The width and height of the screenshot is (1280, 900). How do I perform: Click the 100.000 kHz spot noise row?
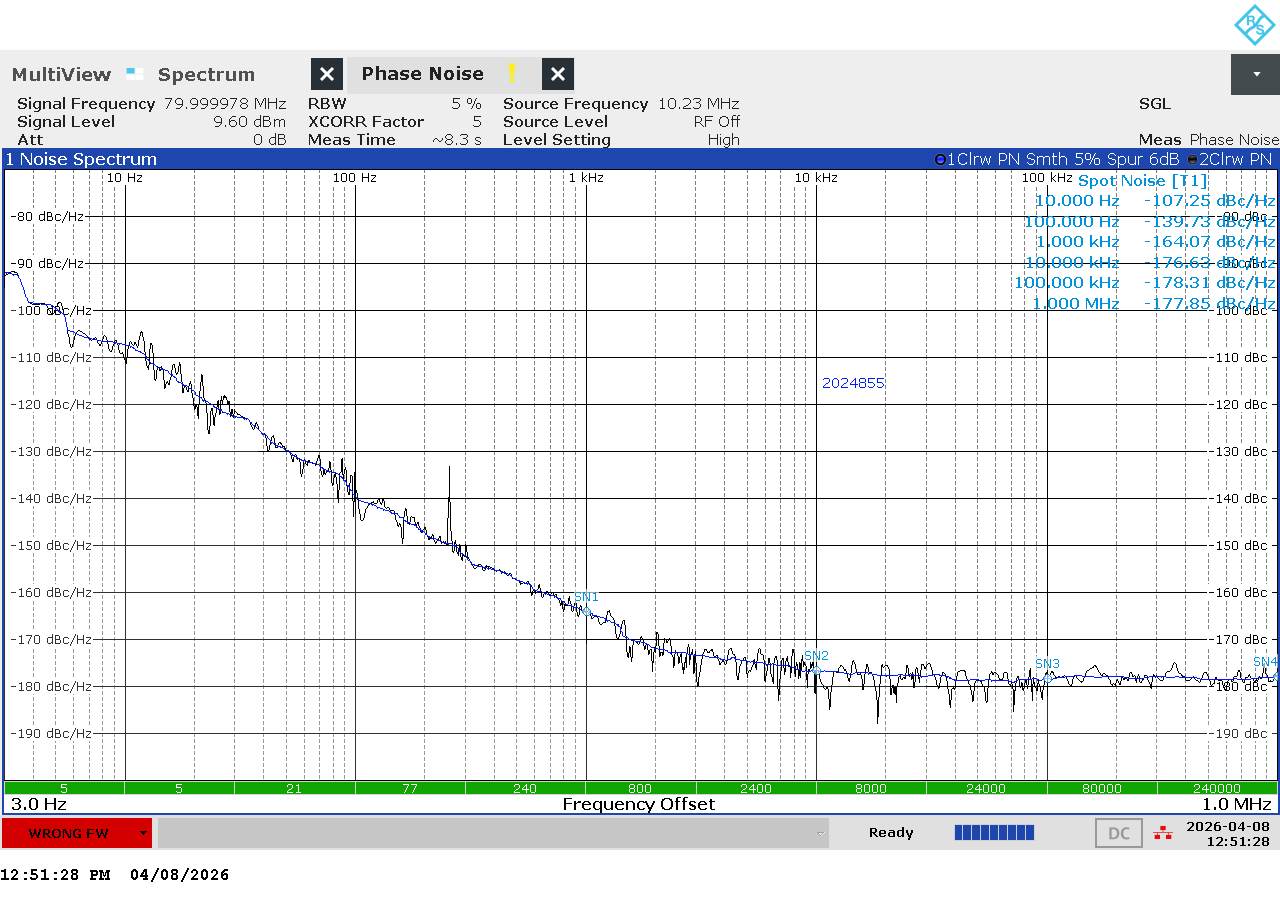(x=1145, y=283)
